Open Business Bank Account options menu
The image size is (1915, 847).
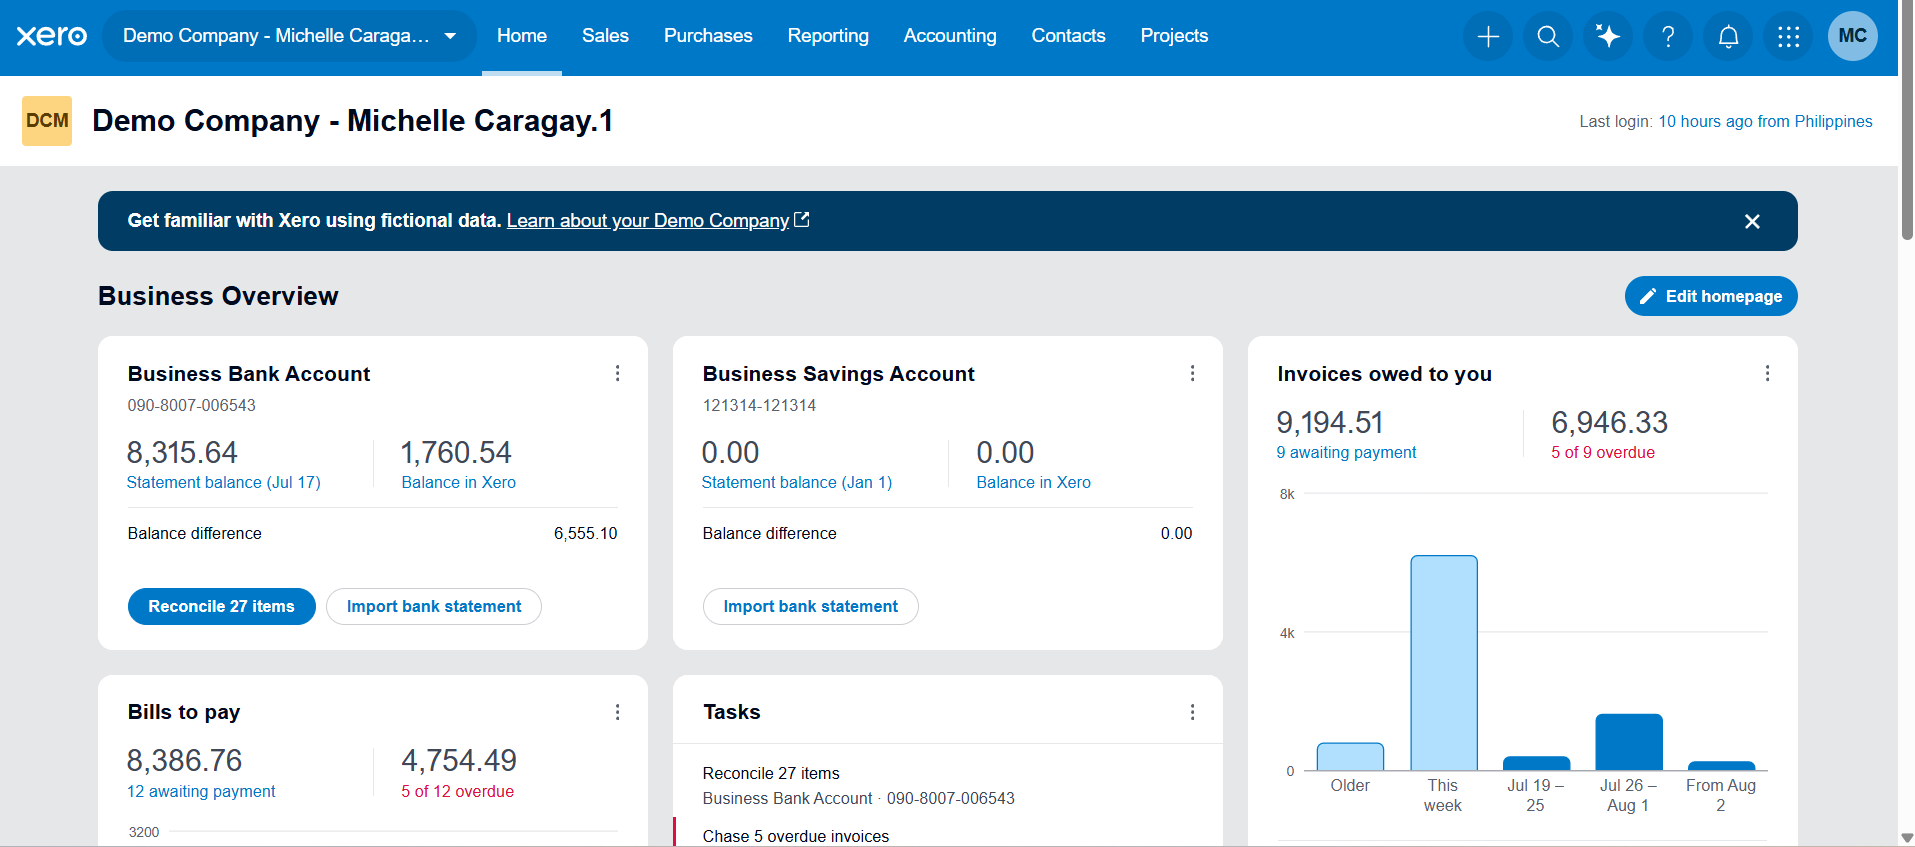[617, 373]
